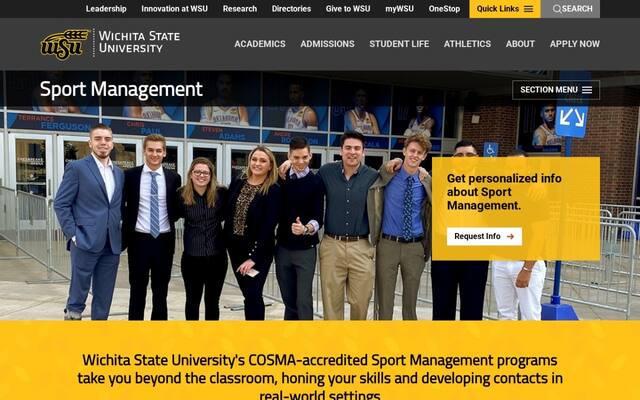Screen dimensions: 640x400
Task: Open the About menu
Action: (x=520, y=44)
